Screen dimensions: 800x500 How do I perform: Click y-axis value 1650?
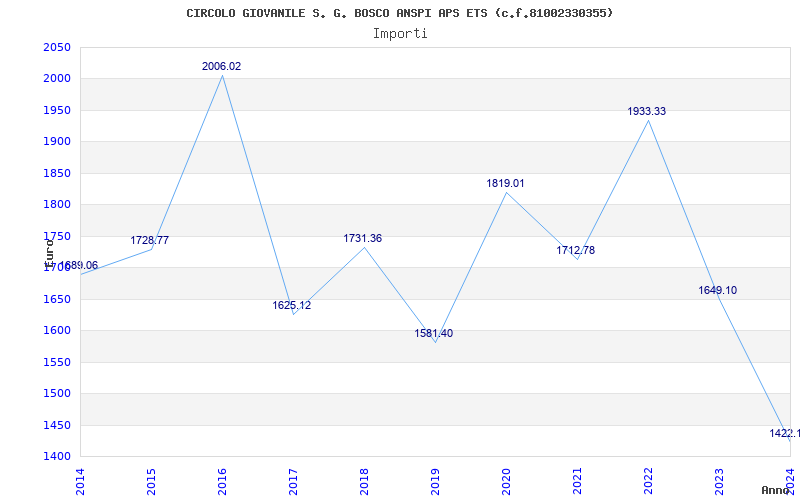[57, 299]
